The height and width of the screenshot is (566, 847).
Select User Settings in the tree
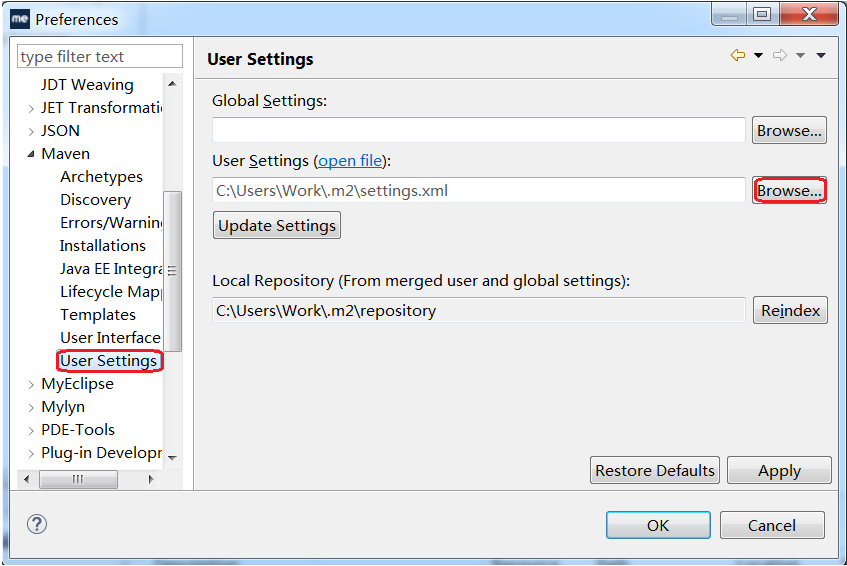(109, 361)
